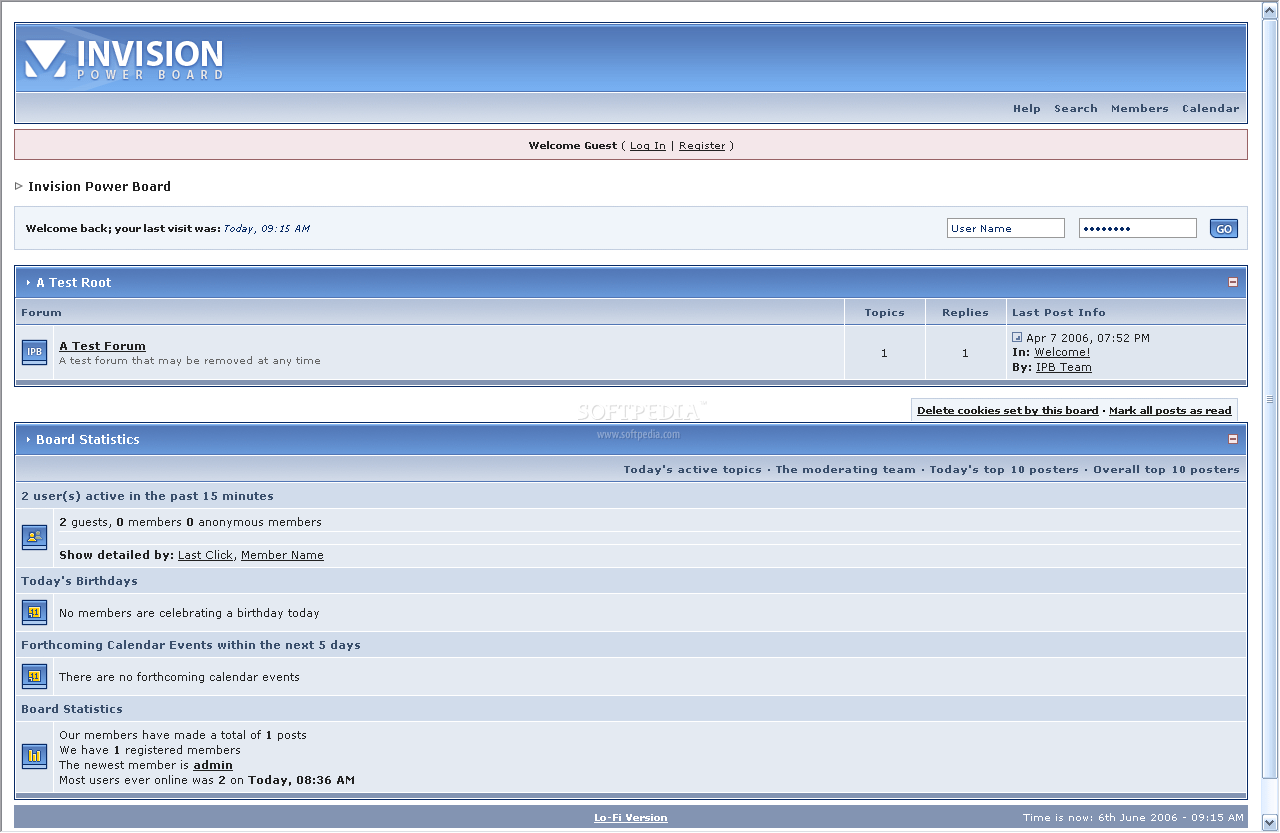The image size is (1280, 833).
Task: Click the Forum column header
Action: click(x=430, y=312)
